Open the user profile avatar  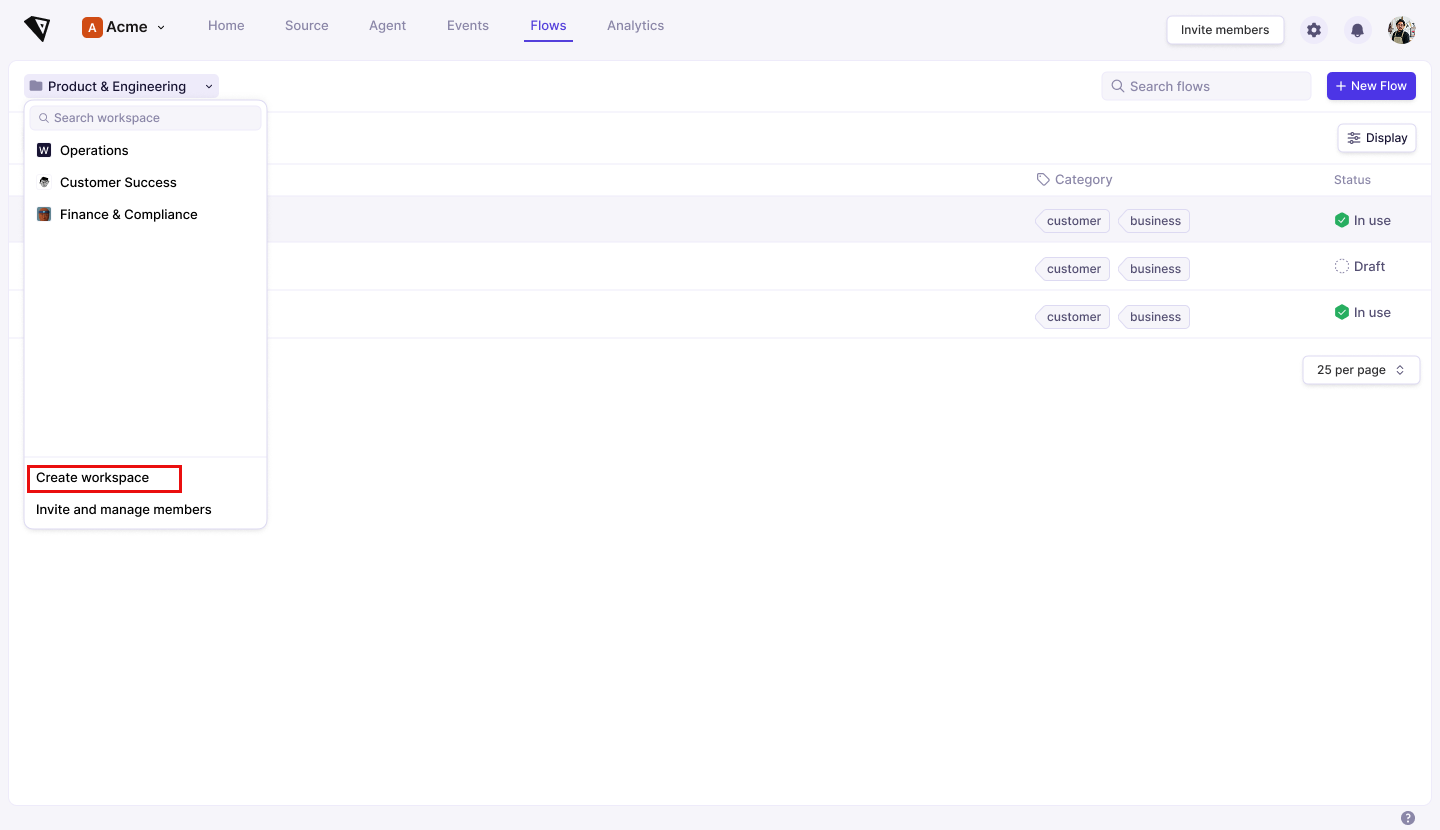1402,30
